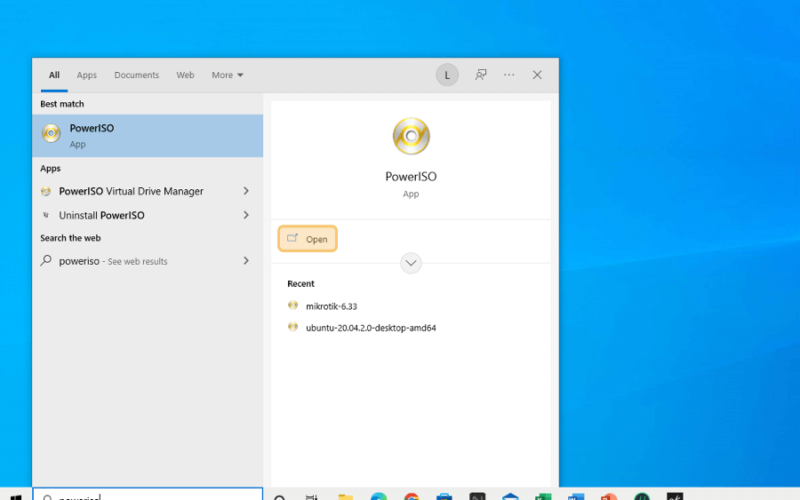Open Google Chrome from the taskbar
Screen dimensions: 800x500
click(x=411, y=496)
